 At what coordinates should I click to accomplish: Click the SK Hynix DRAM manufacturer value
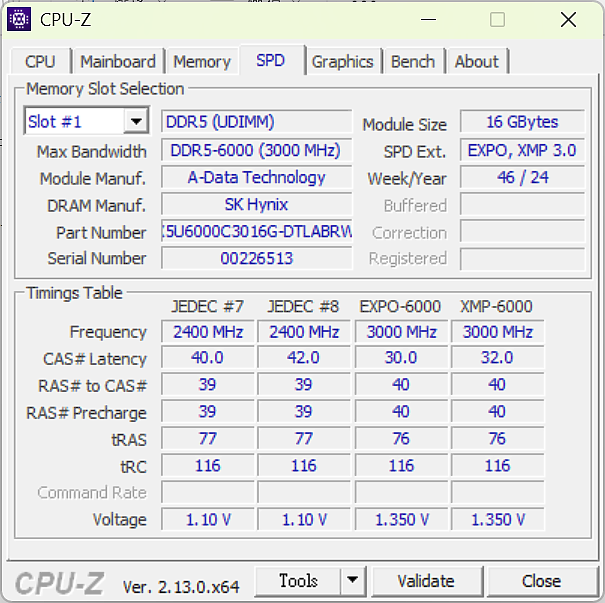[257, 204]
